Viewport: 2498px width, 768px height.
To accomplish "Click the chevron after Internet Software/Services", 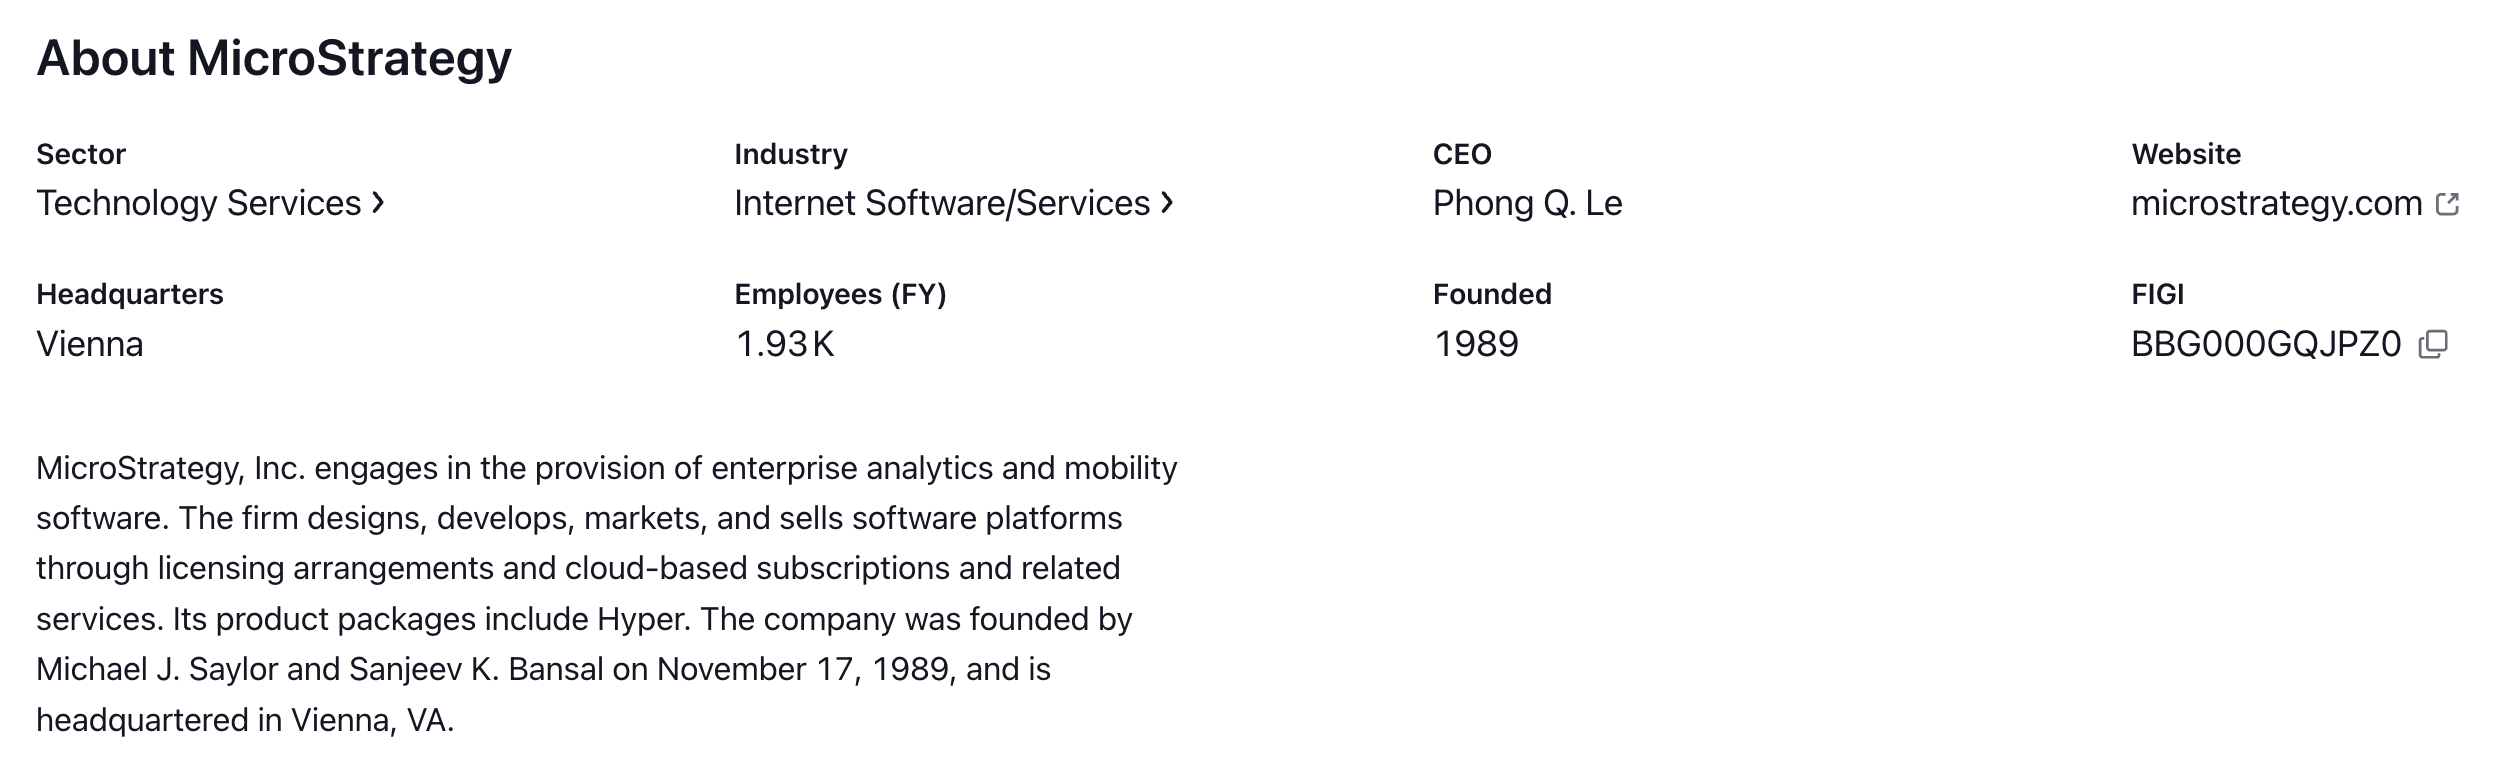I will click(x=1167, y=203).
